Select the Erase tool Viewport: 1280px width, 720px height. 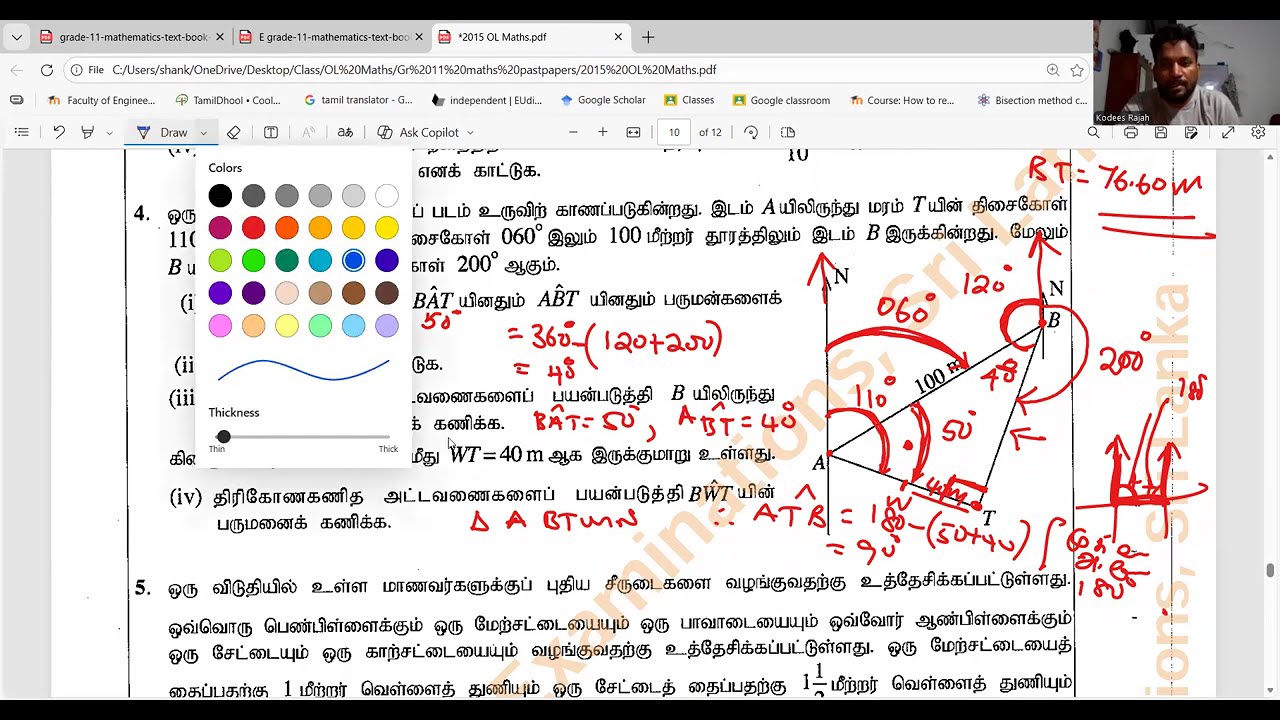[233, 132]
